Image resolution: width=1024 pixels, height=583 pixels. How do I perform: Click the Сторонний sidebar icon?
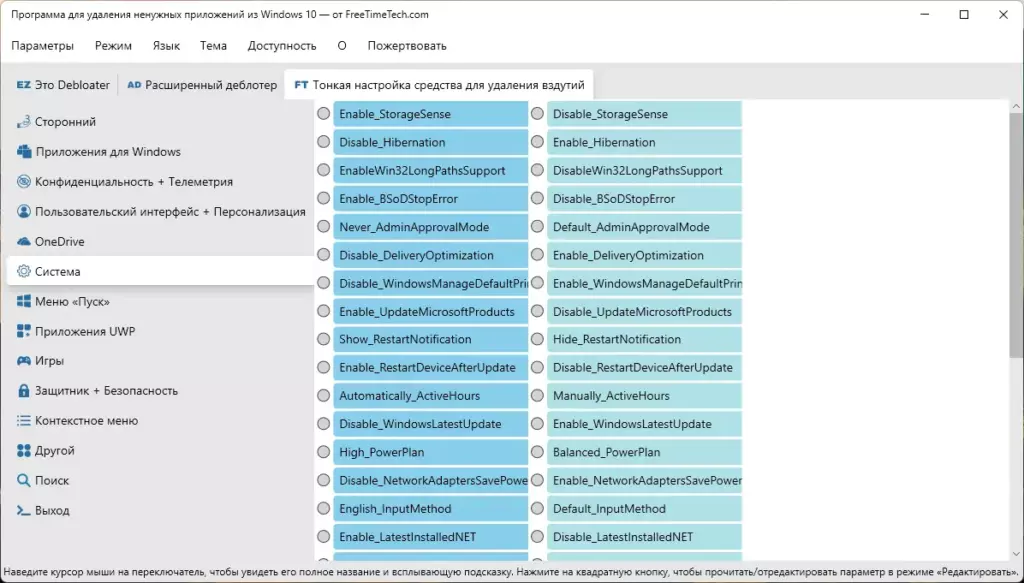click(x=24, y=121)
